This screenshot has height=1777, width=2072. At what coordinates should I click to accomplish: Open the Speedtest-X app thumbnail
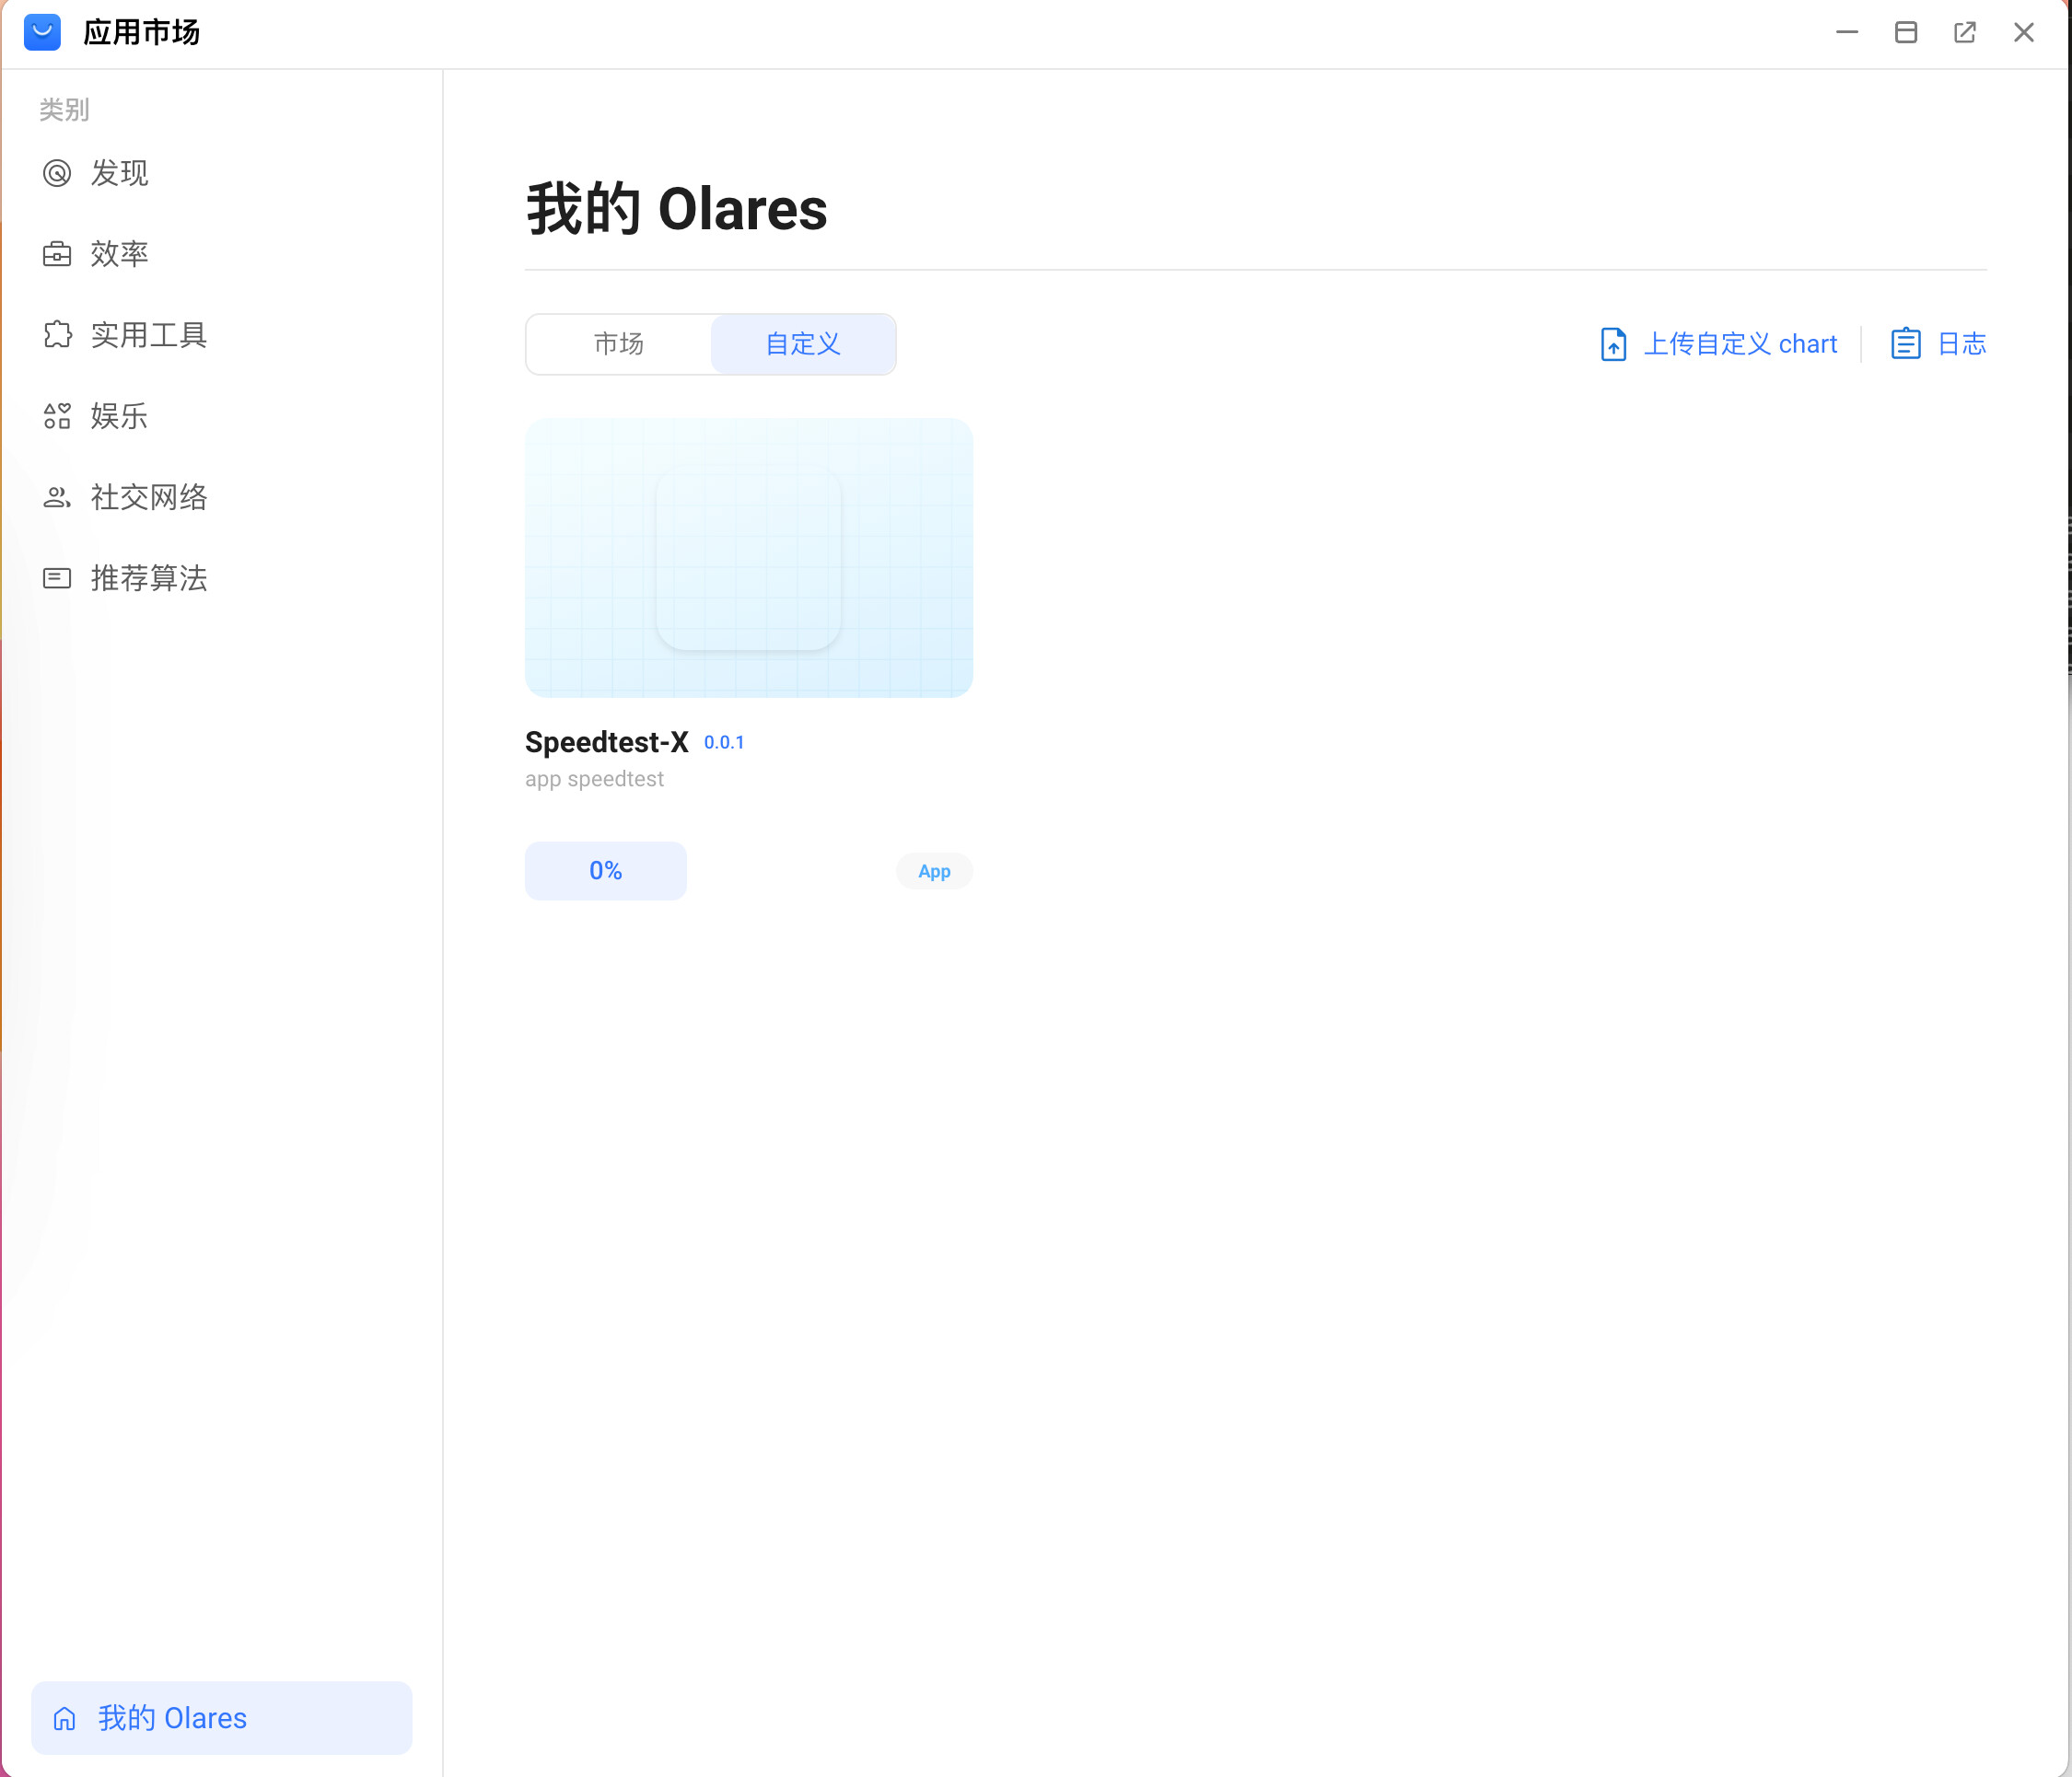pos(748,558)
